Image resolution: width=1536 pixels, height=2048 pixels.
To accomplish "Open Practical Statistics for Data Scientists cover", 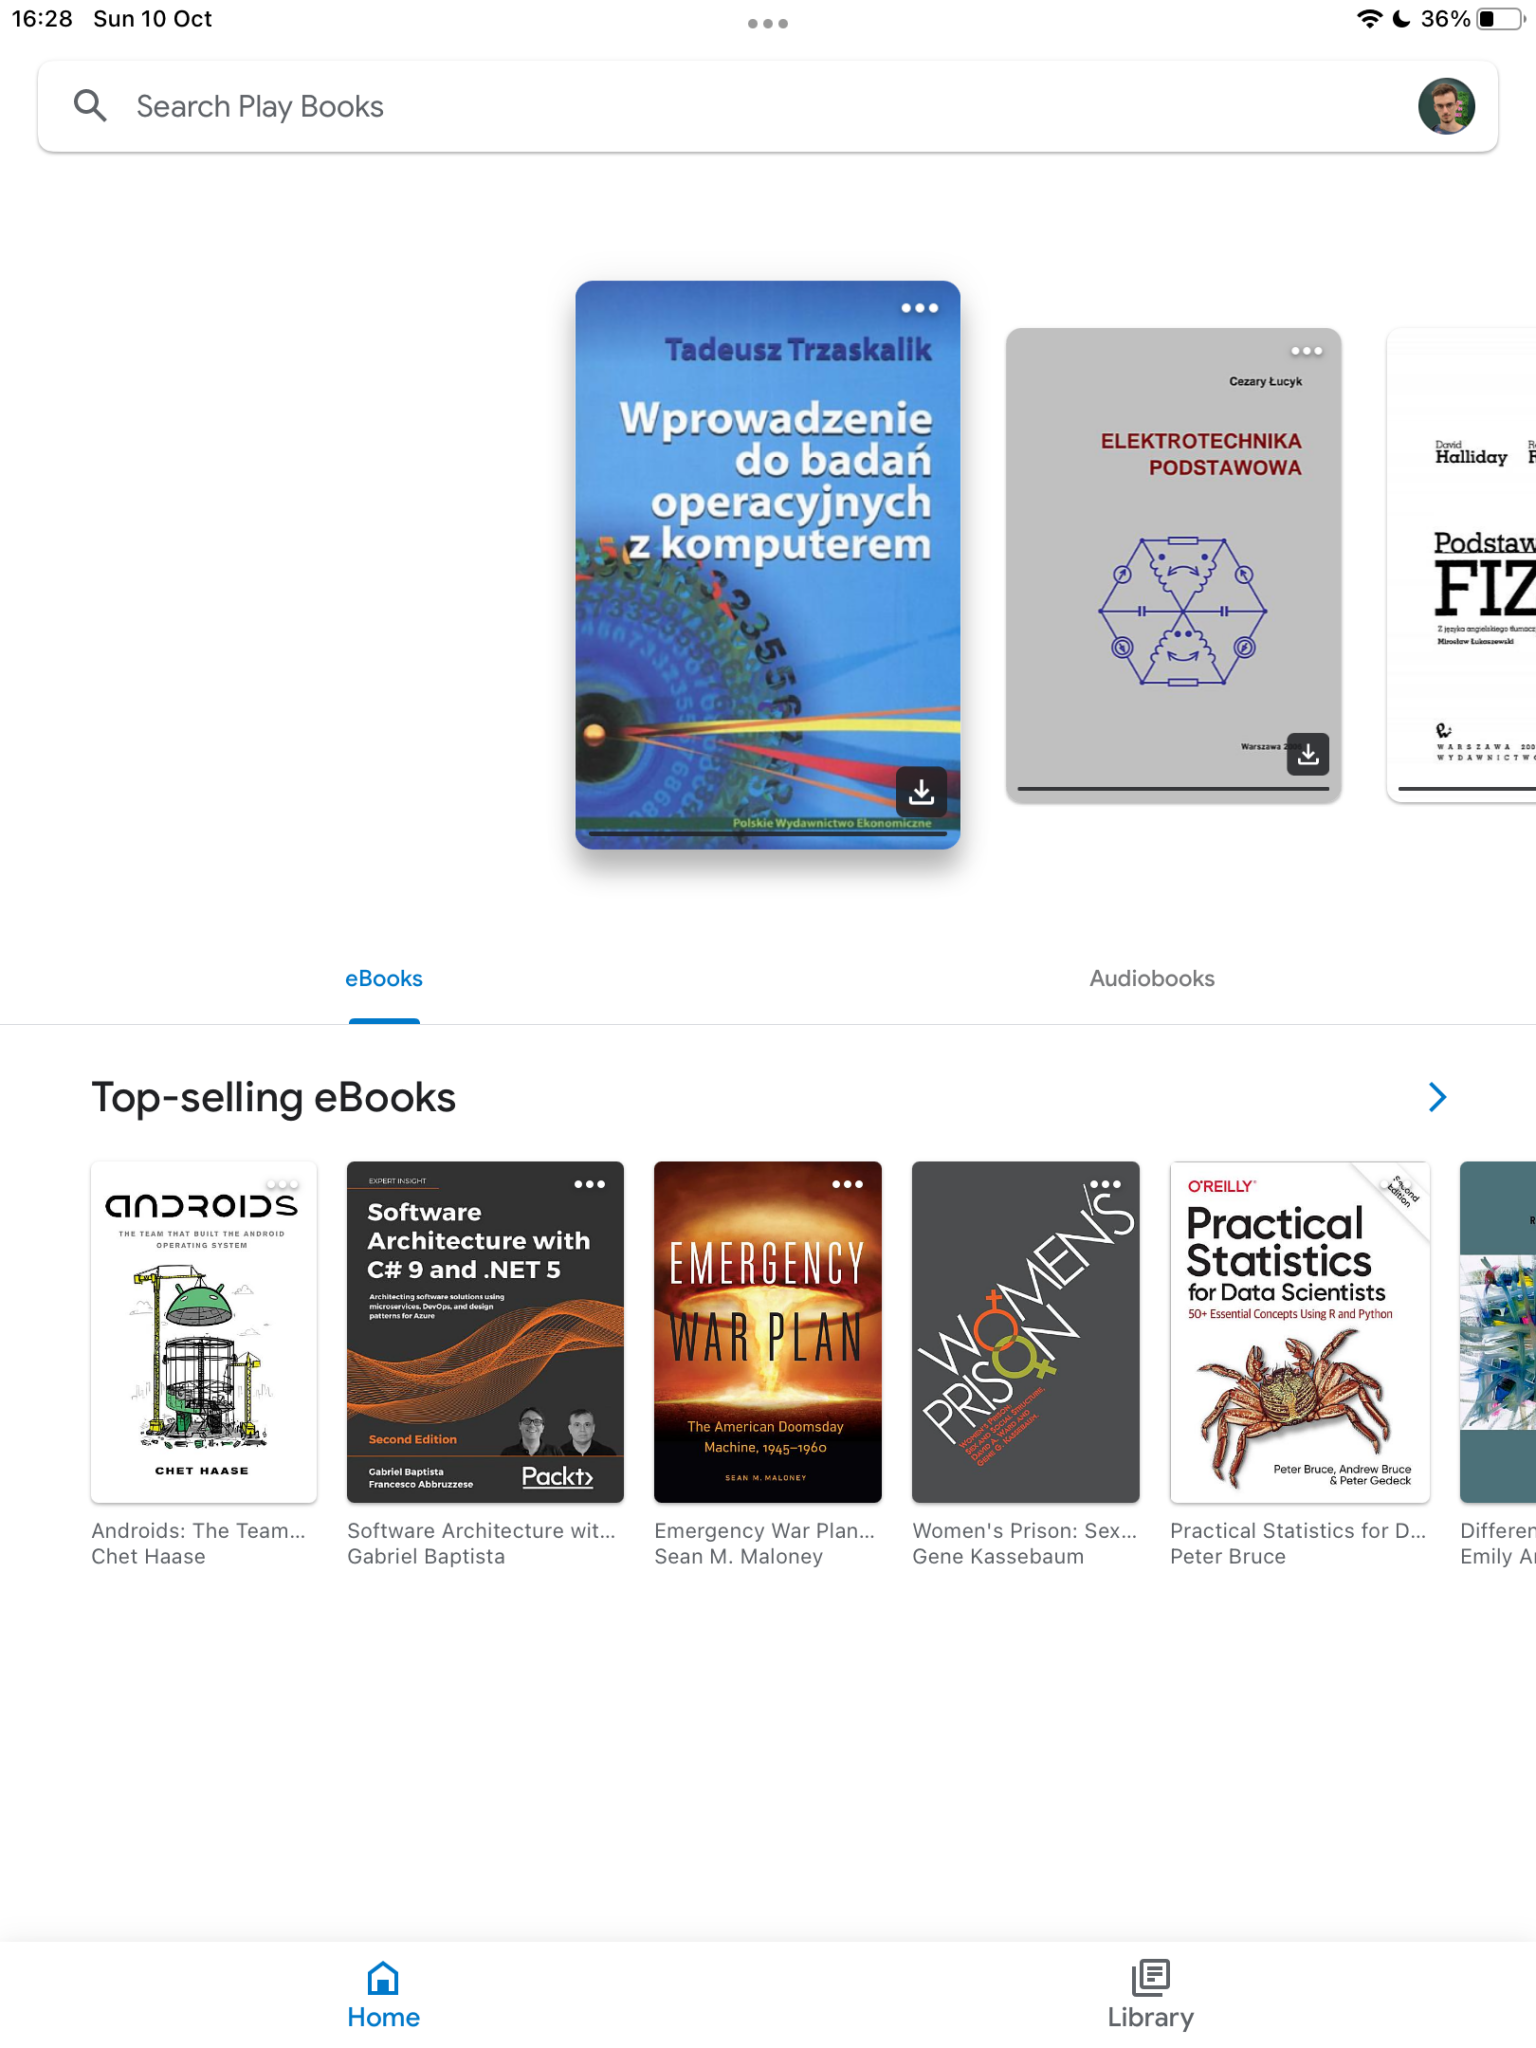I will tap(1300, 1332).
